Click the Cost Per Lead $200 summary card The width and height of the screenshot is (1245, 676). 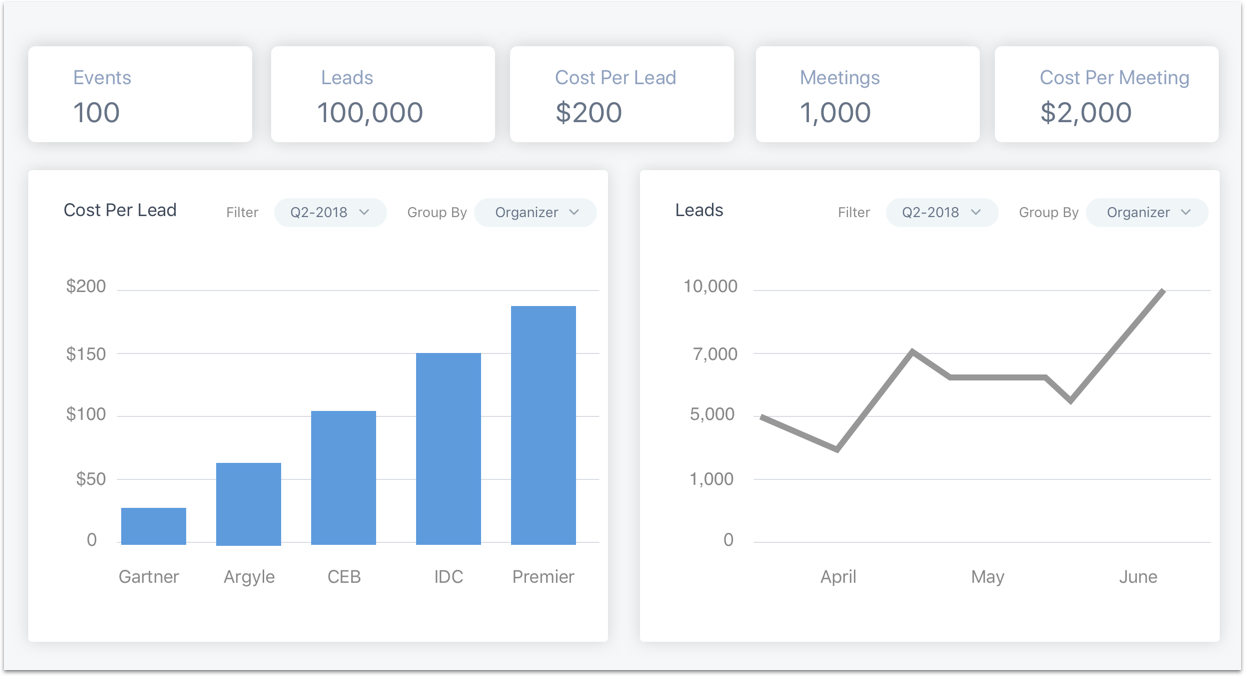[x=622, y=94]
